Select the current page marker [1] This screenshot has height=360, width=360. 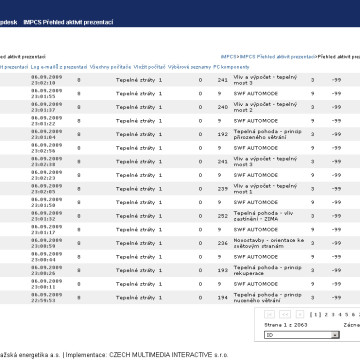click(315, 314)
